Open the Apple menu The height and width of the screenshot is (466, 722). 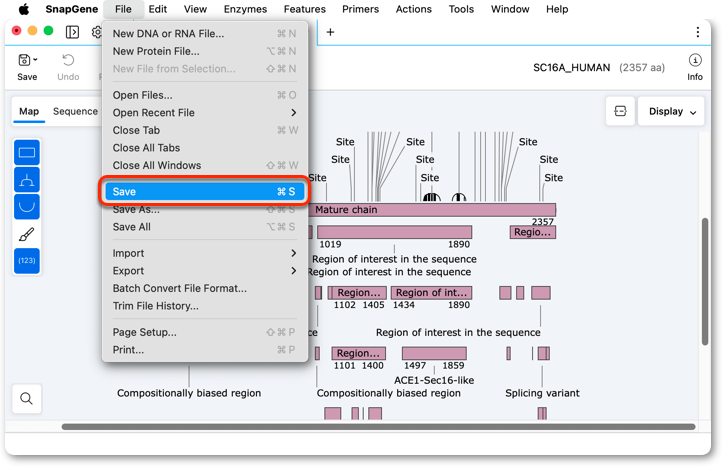[x=23, y=9]
